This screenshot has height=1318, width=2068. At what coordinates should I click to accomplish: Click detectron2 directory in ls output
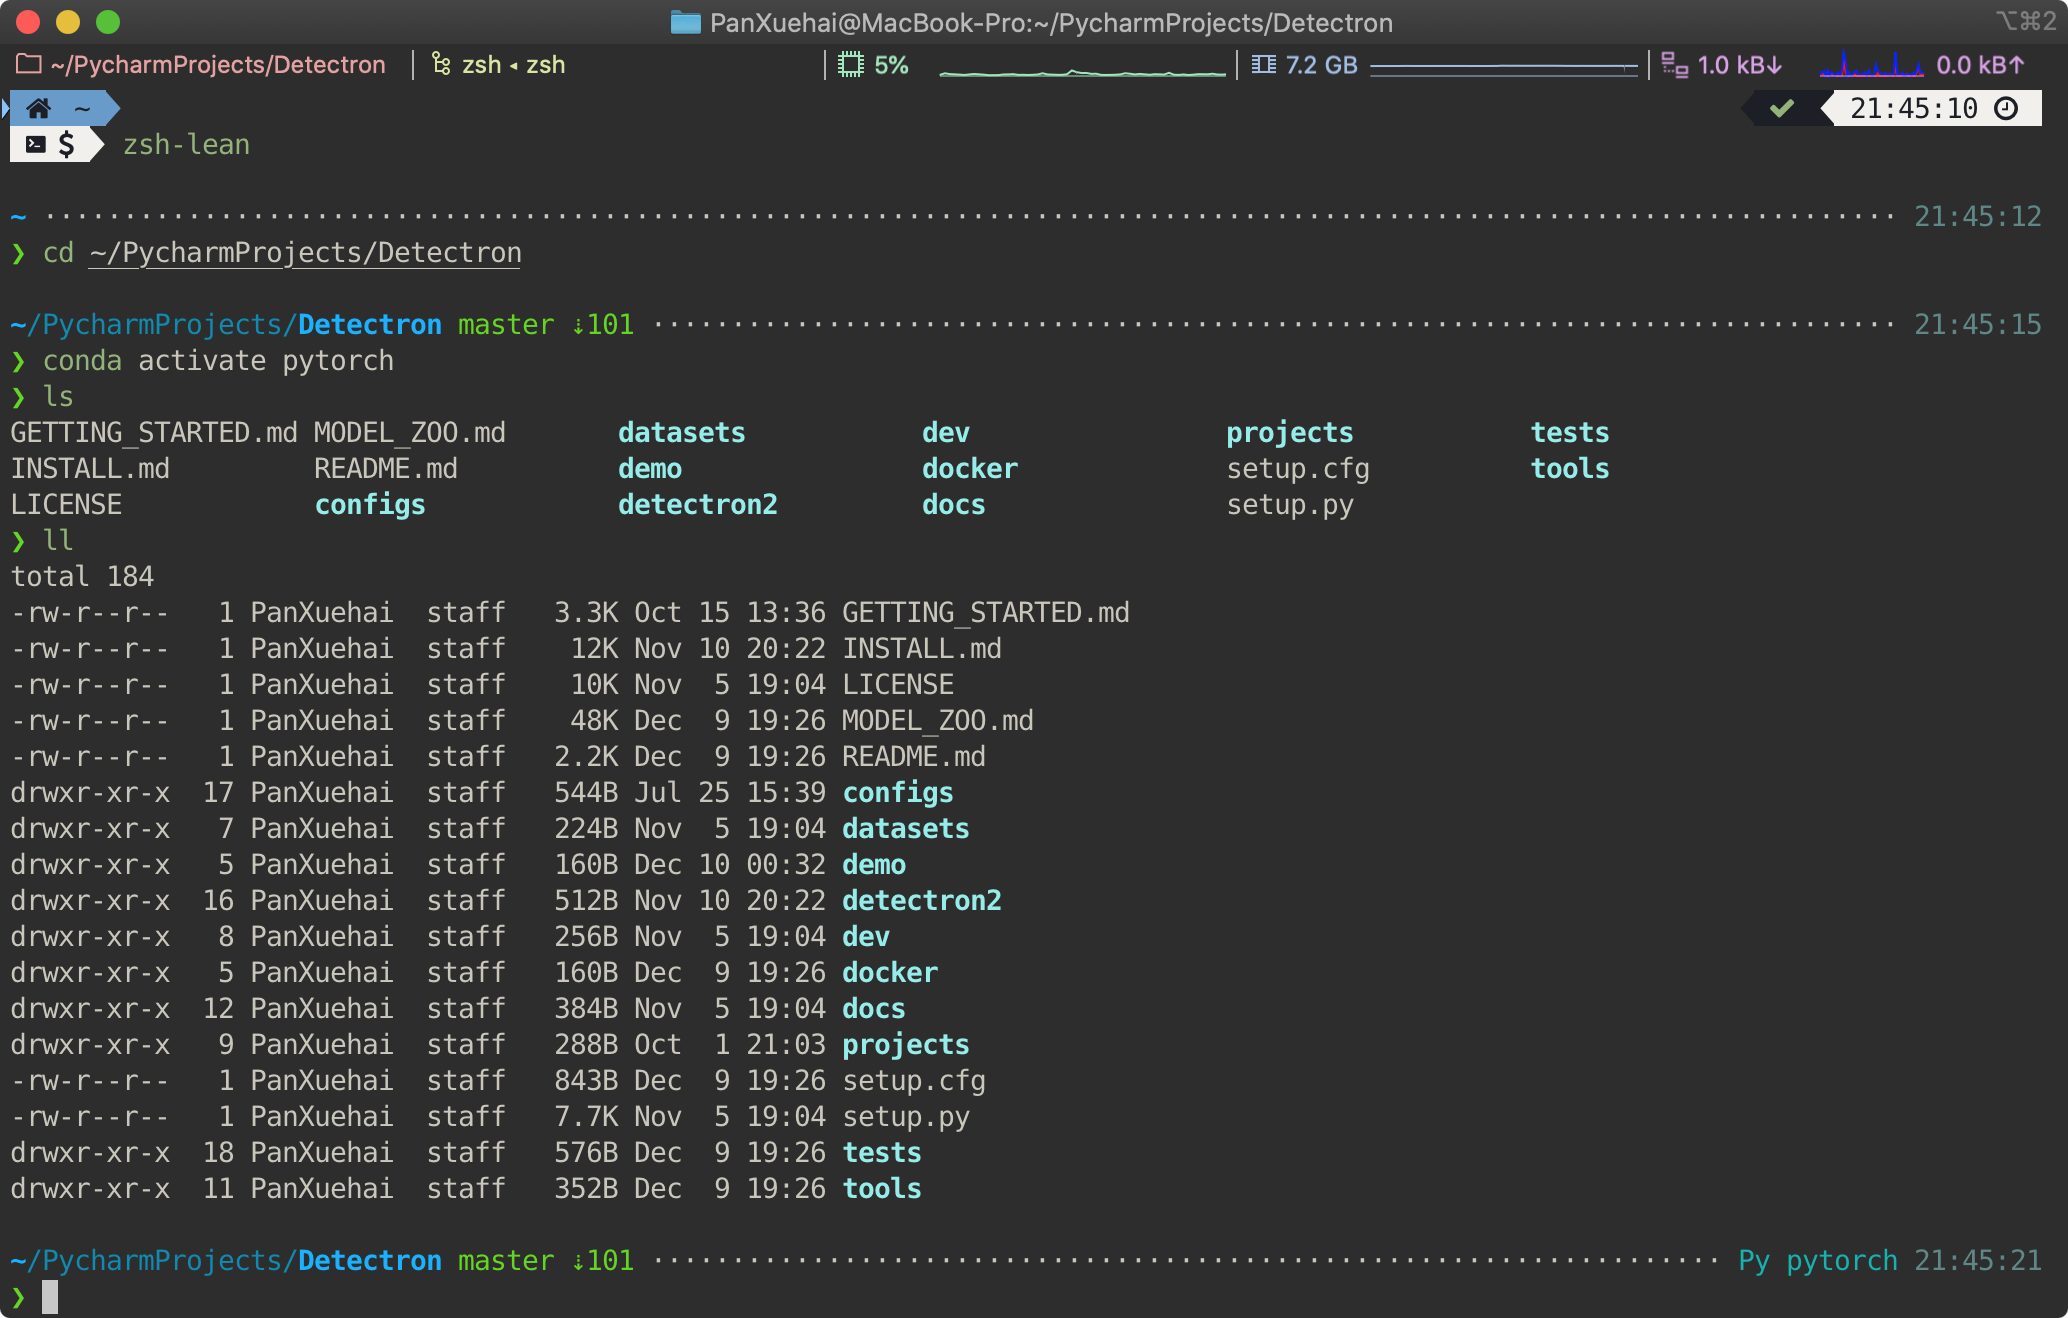click(x=697, y=505)
